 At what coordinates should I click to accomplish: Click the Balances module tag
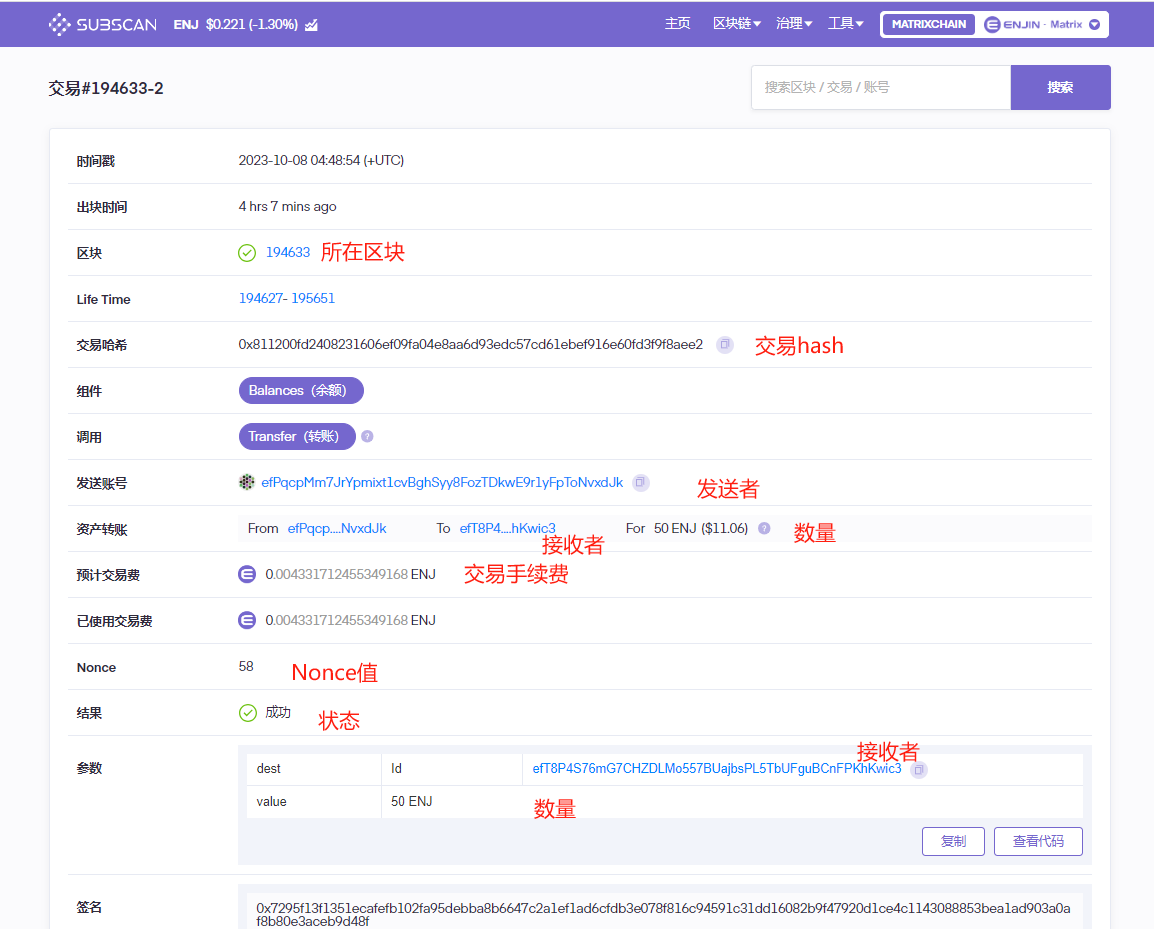click(301, 390)
